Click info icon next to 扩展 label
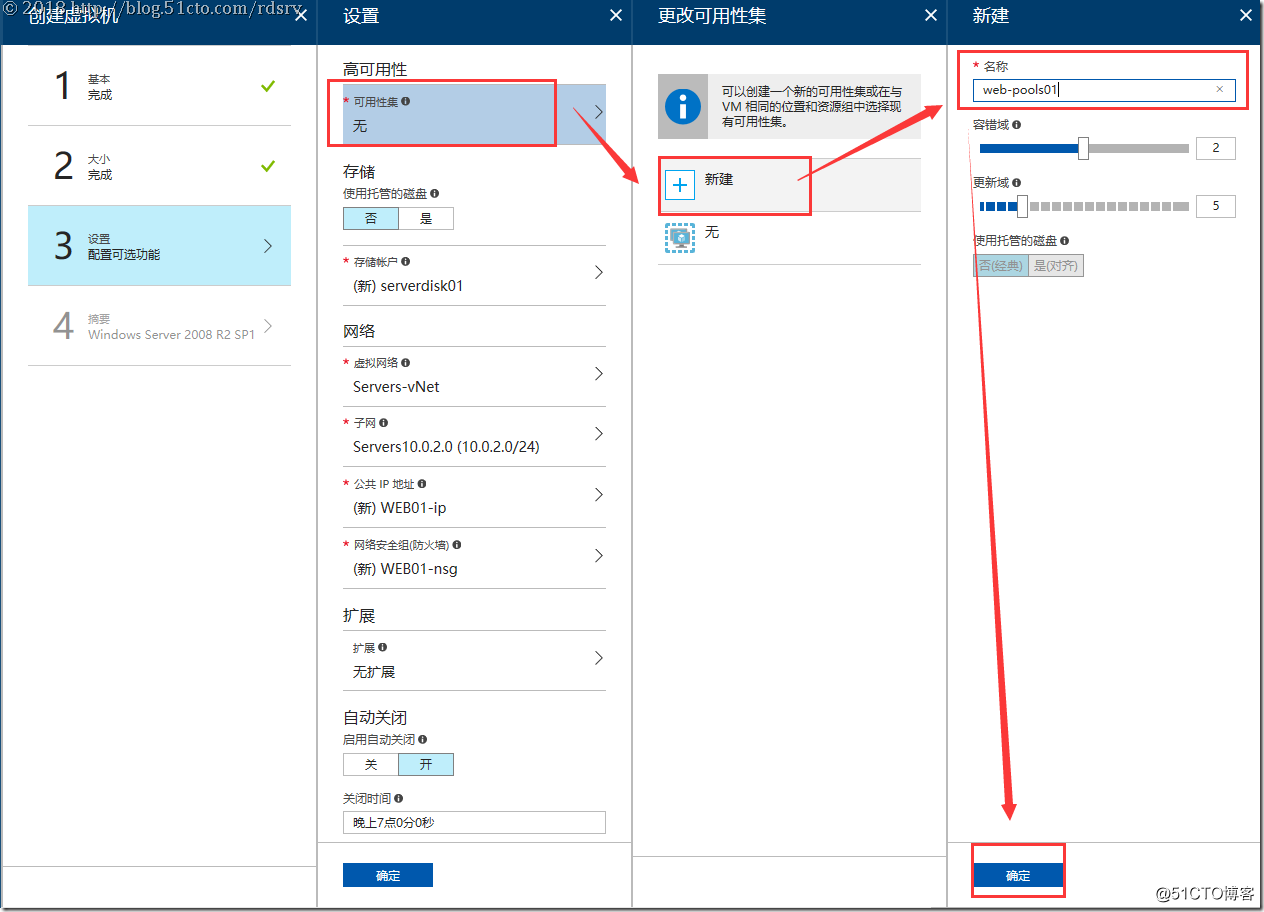This screenshot has height=912, width=1264. tap(383, 648)
